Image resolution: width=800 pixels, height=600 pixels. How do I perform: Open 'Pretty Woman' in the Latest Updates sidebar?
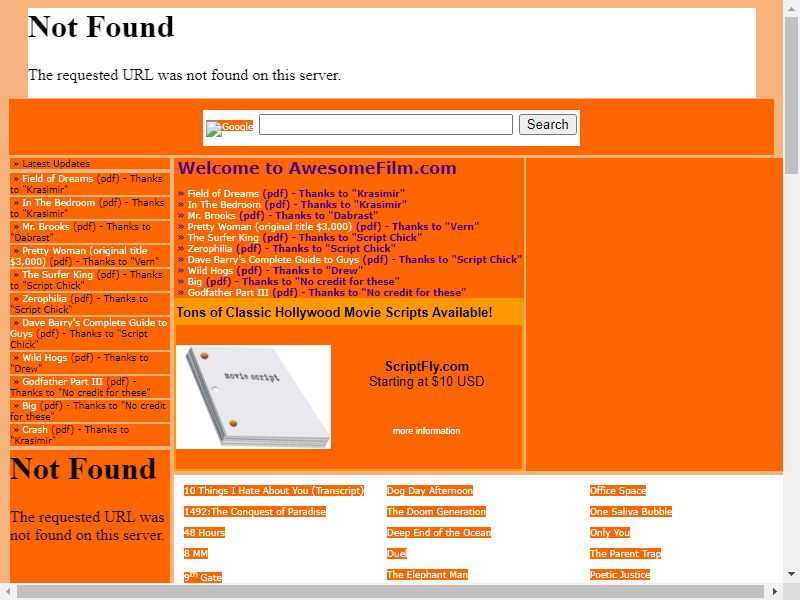click(84, 251)
